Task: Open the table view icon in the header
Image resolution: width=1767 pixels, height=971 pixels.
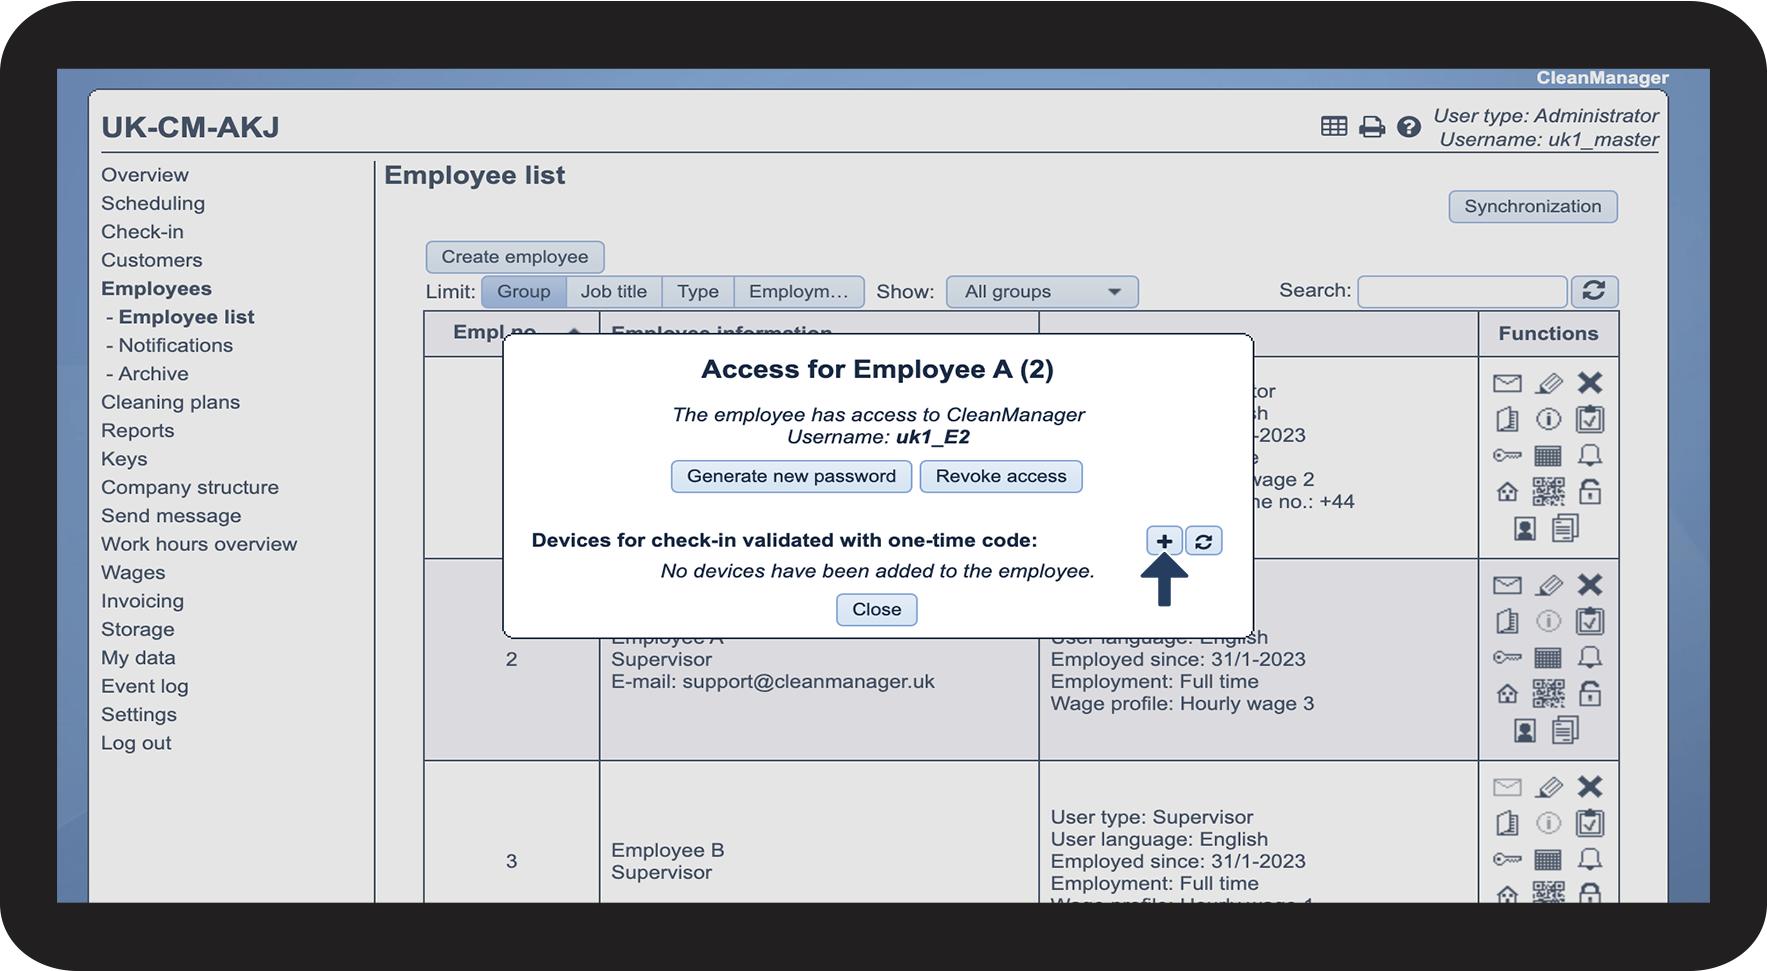Action: click(x=1334, y=126)
